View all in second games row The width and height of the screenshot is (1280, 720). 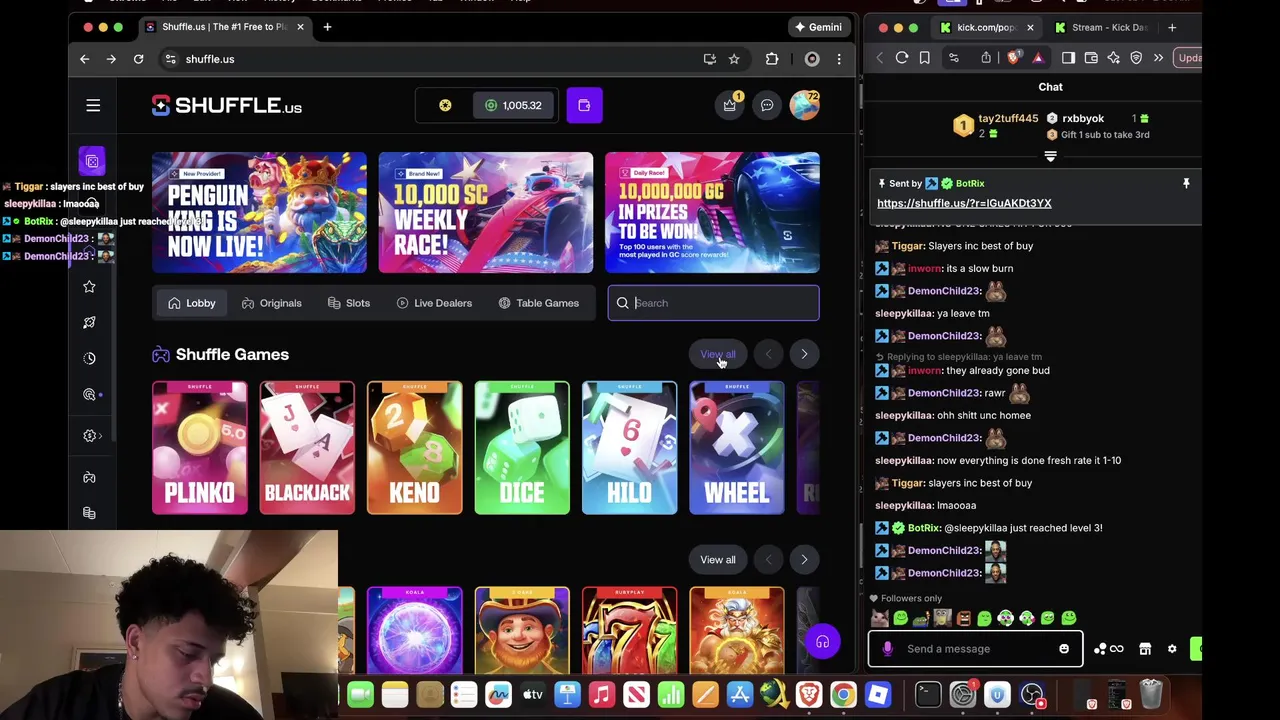[718, 560]
